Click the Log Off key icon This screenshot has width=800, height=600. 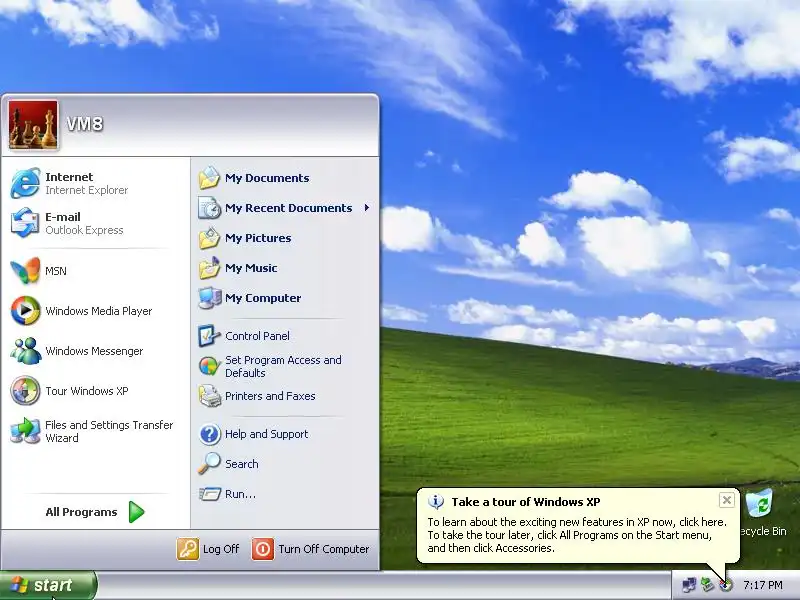coord(188,549)
